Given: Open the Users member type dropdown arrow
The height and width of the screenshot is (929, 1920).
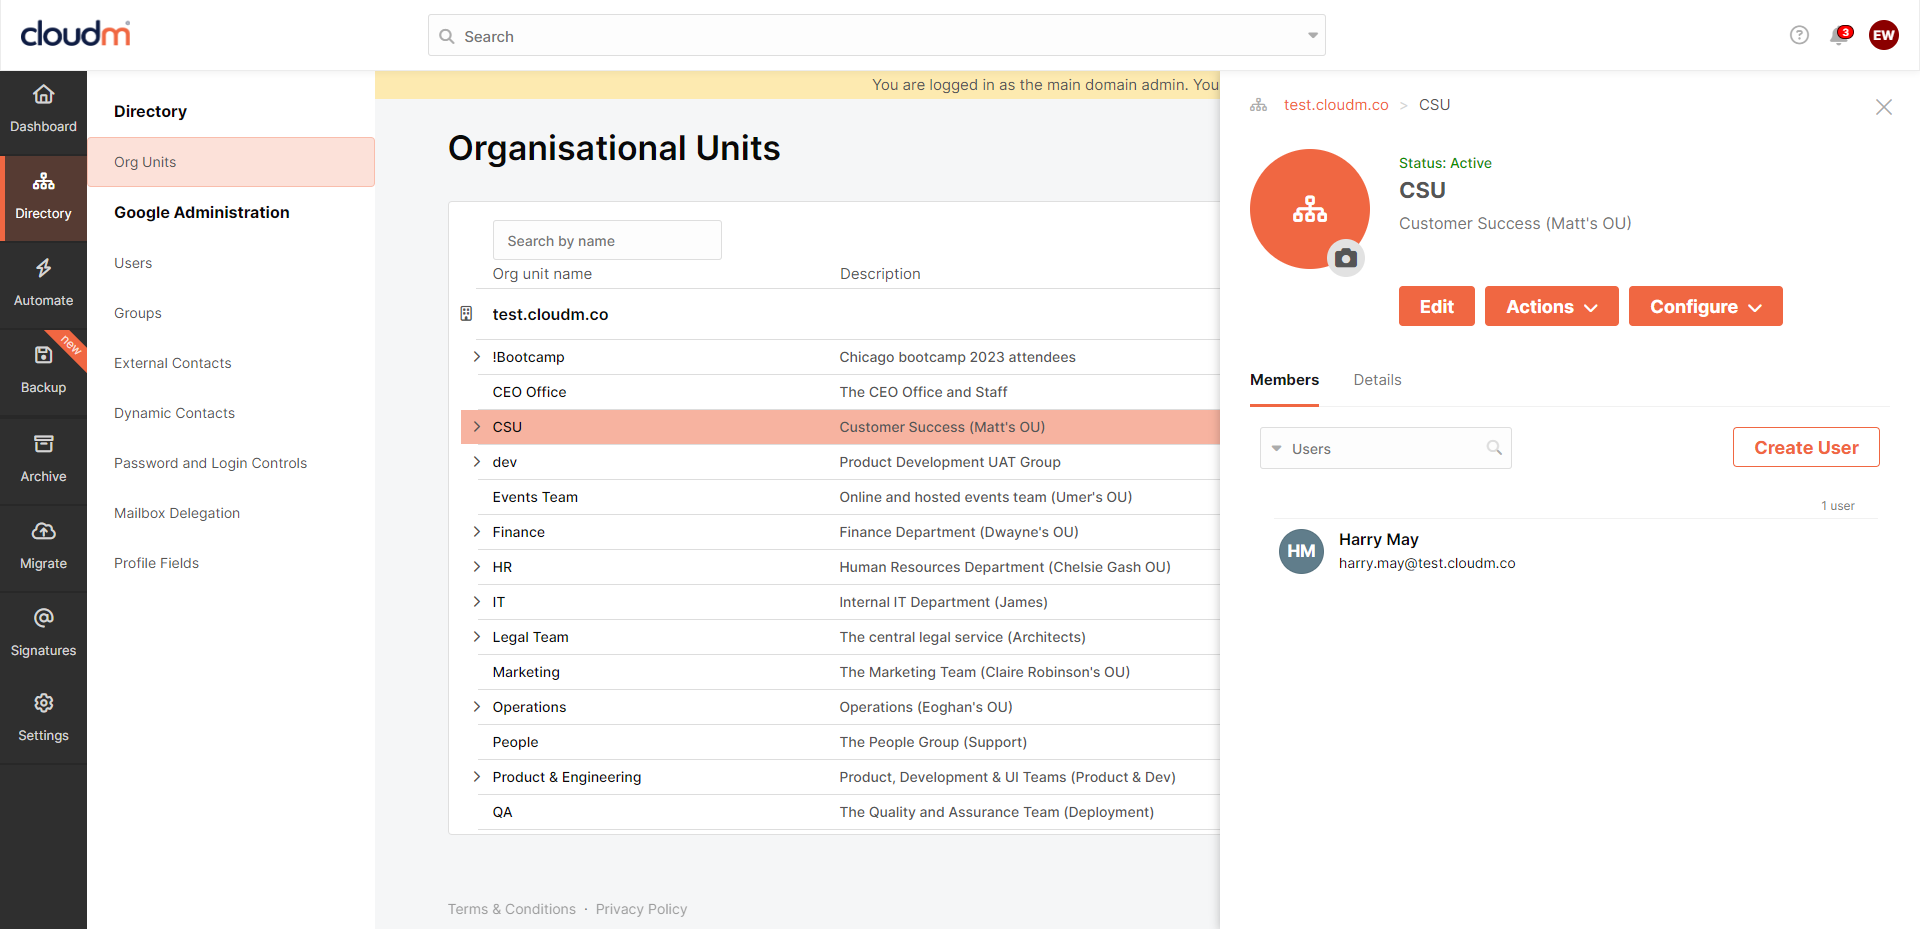Looking at the screenshot, I should click(x=1276, y=449).
